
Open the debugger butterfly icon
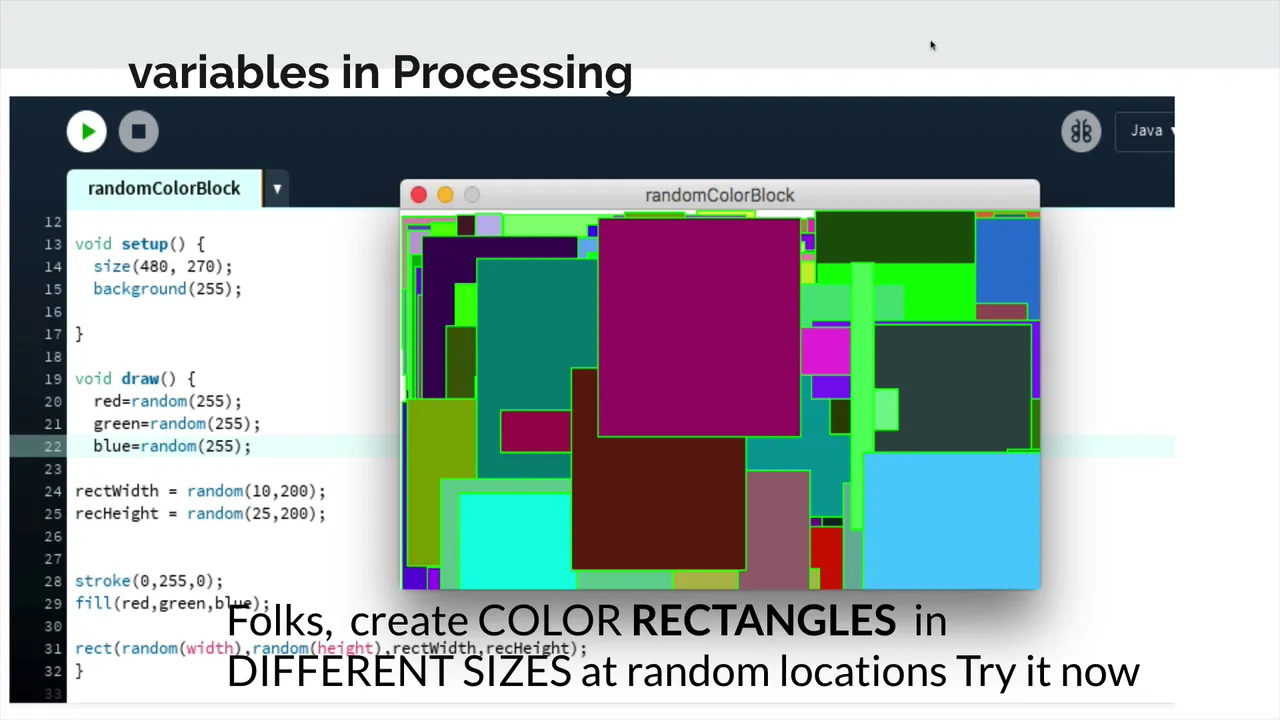pyautogui.click(x=1081, y=131)
